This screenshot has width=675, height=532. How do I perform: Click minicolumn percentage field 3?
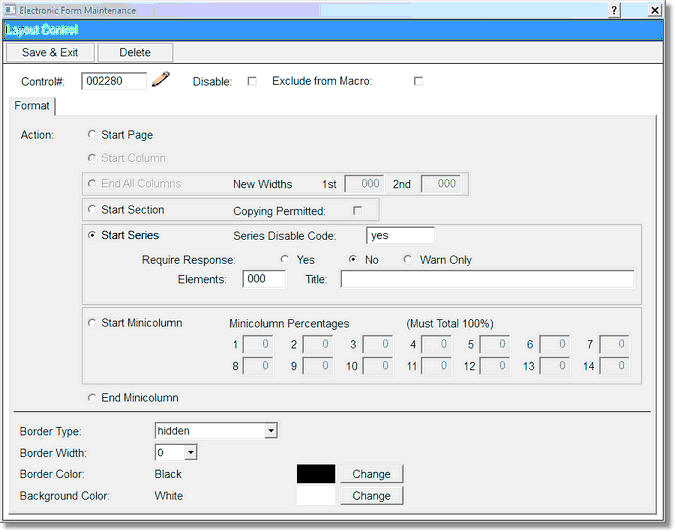point(378,344)
